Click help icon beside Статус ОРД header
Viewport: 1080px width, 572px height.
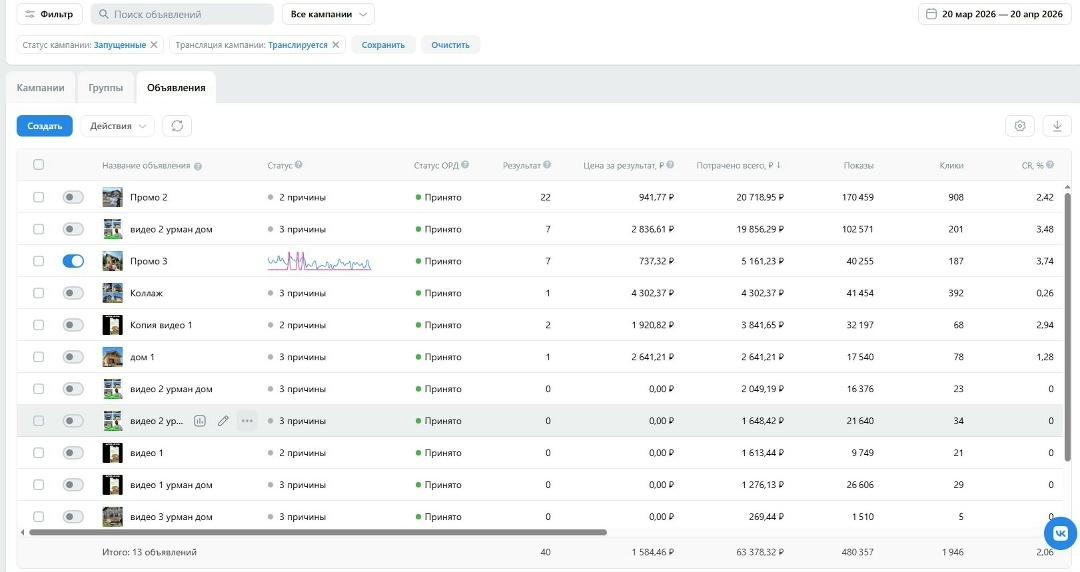465,165
